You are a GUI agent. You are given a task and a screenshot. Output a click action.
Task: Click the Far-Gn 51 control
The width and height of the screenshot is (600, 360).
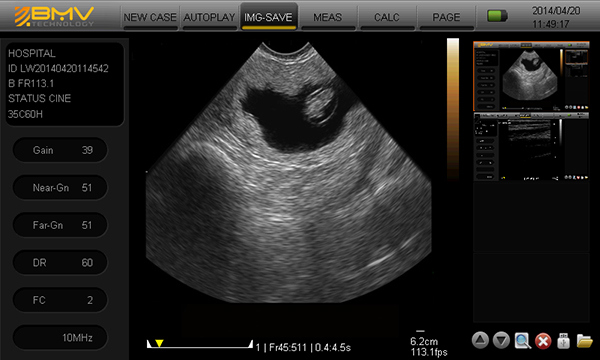[60, 225]
